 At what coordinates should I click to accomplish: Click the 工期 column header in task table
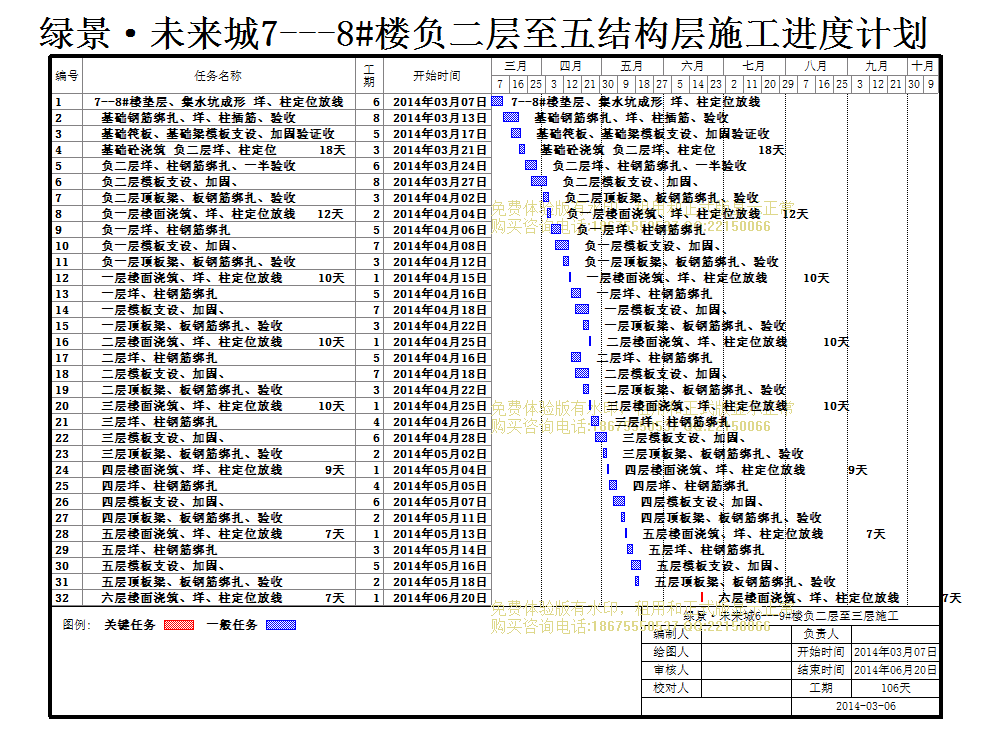(369, 76)
